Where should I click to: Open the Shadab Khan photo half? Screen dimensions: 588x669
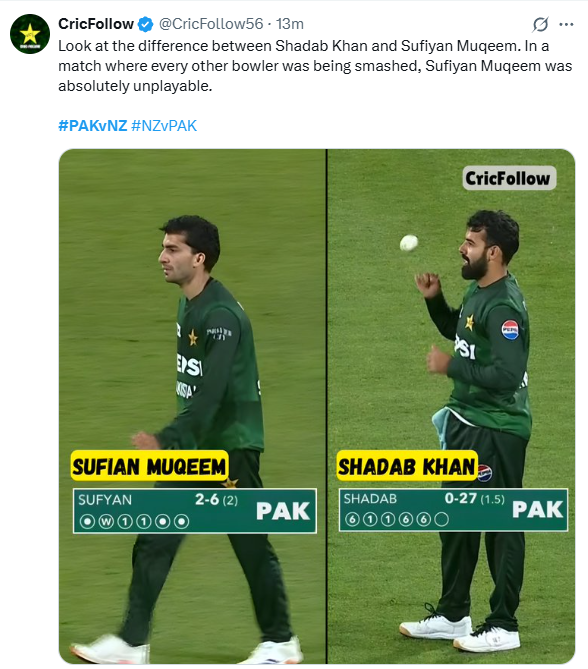[451, 406]
